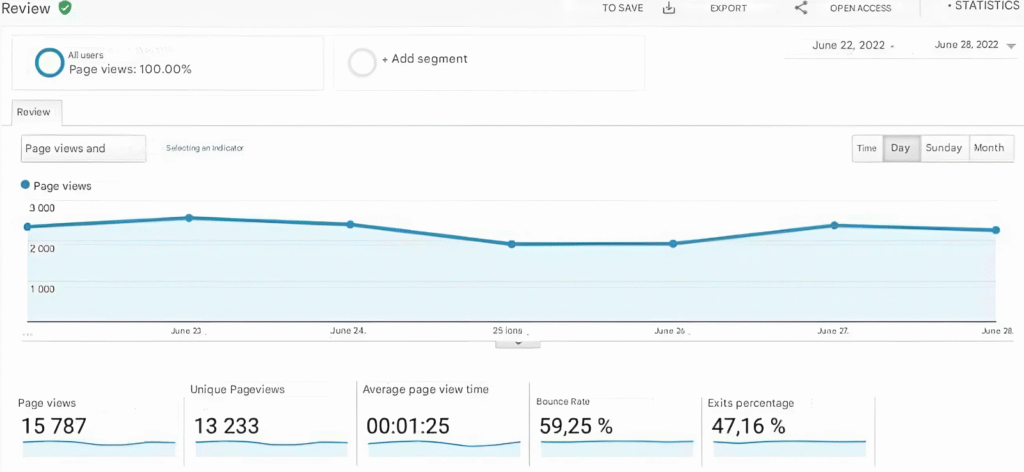Click the Page views 15 787 value
This screenshot has width=1024, height=472.
pyautogui.click(x=54, y=426)
